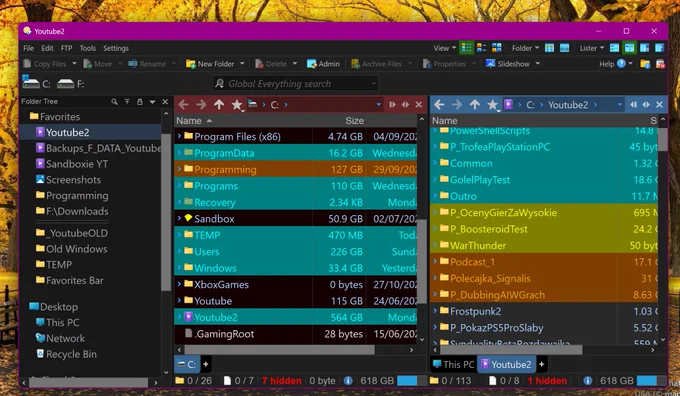The height and width of the screenshot is (396, 680).
Task: Swap panes using left pane double-arrow icon
Action: (x=405, y=105)
